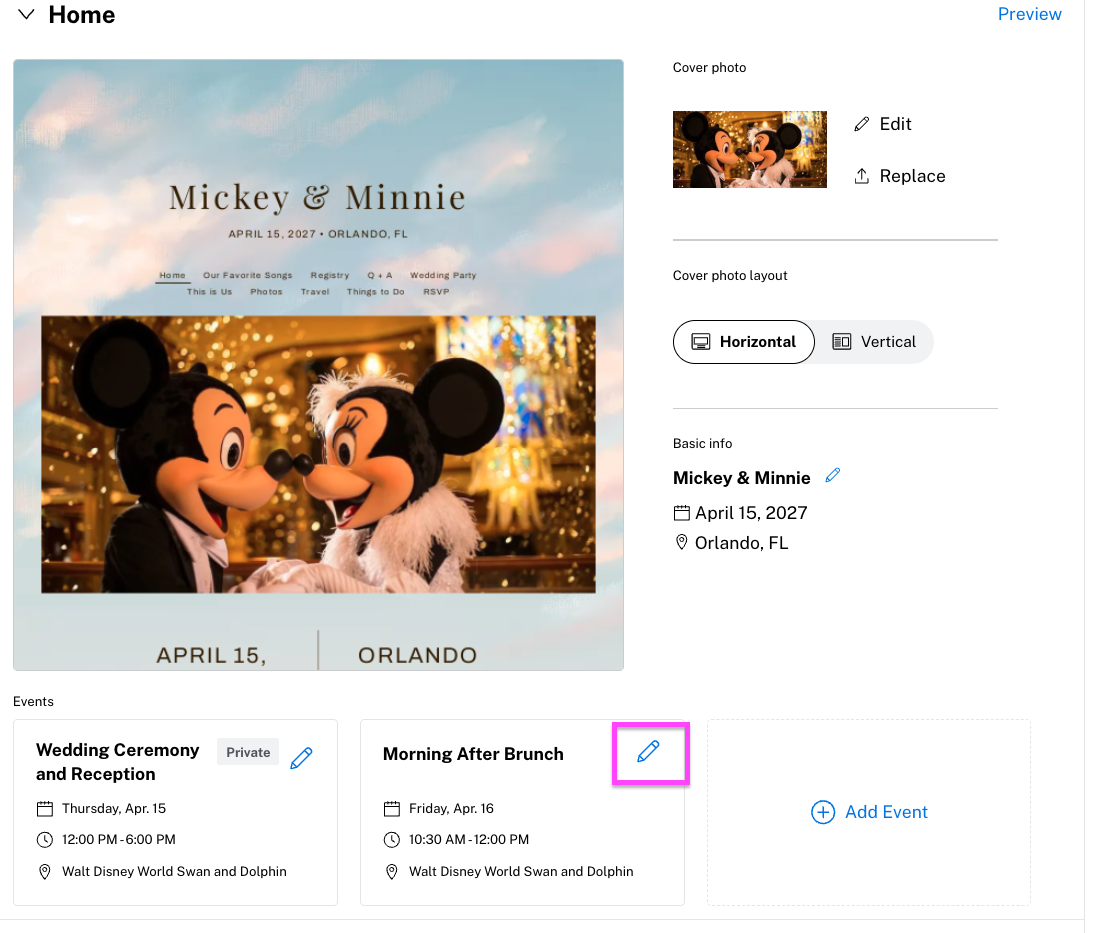Click the Replace cover photo upload icon
Image resolution: width=1100 pixels, height=933 pixels.
862,176
